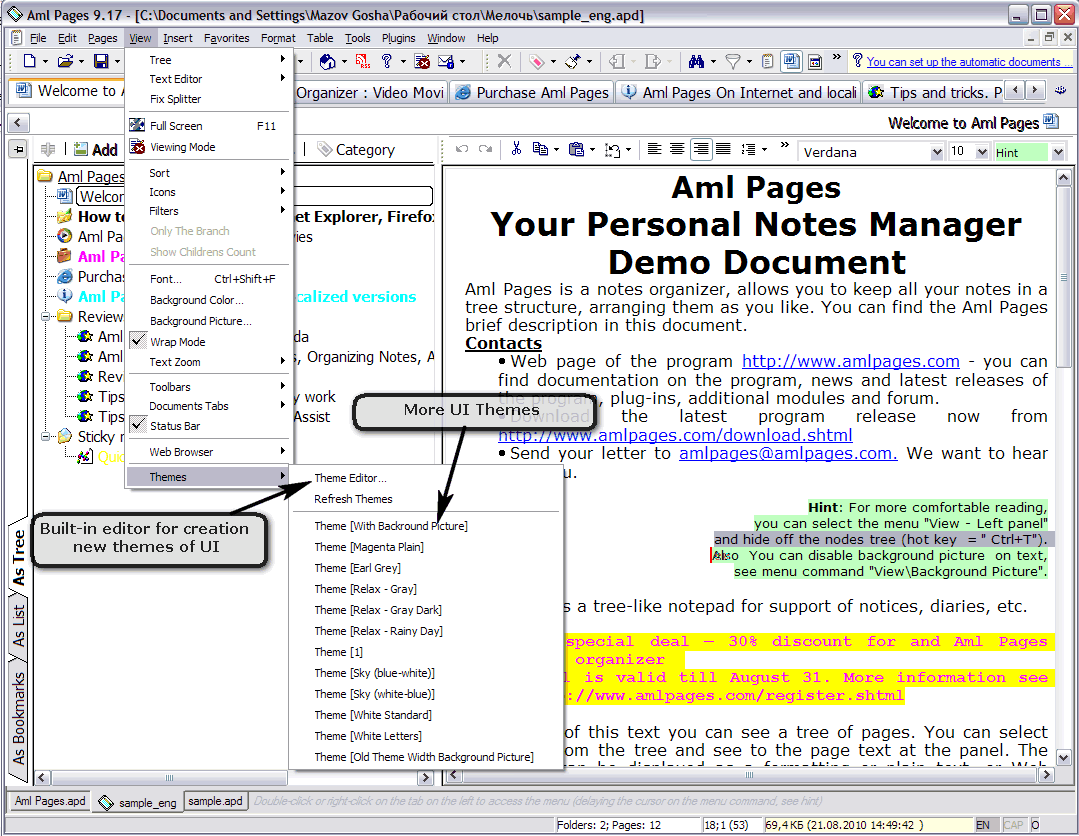Image resolution: width=1079 pixels, height=836 pixels.
Task: Open the Hint style dropdown
Action: coord(1058,152)
